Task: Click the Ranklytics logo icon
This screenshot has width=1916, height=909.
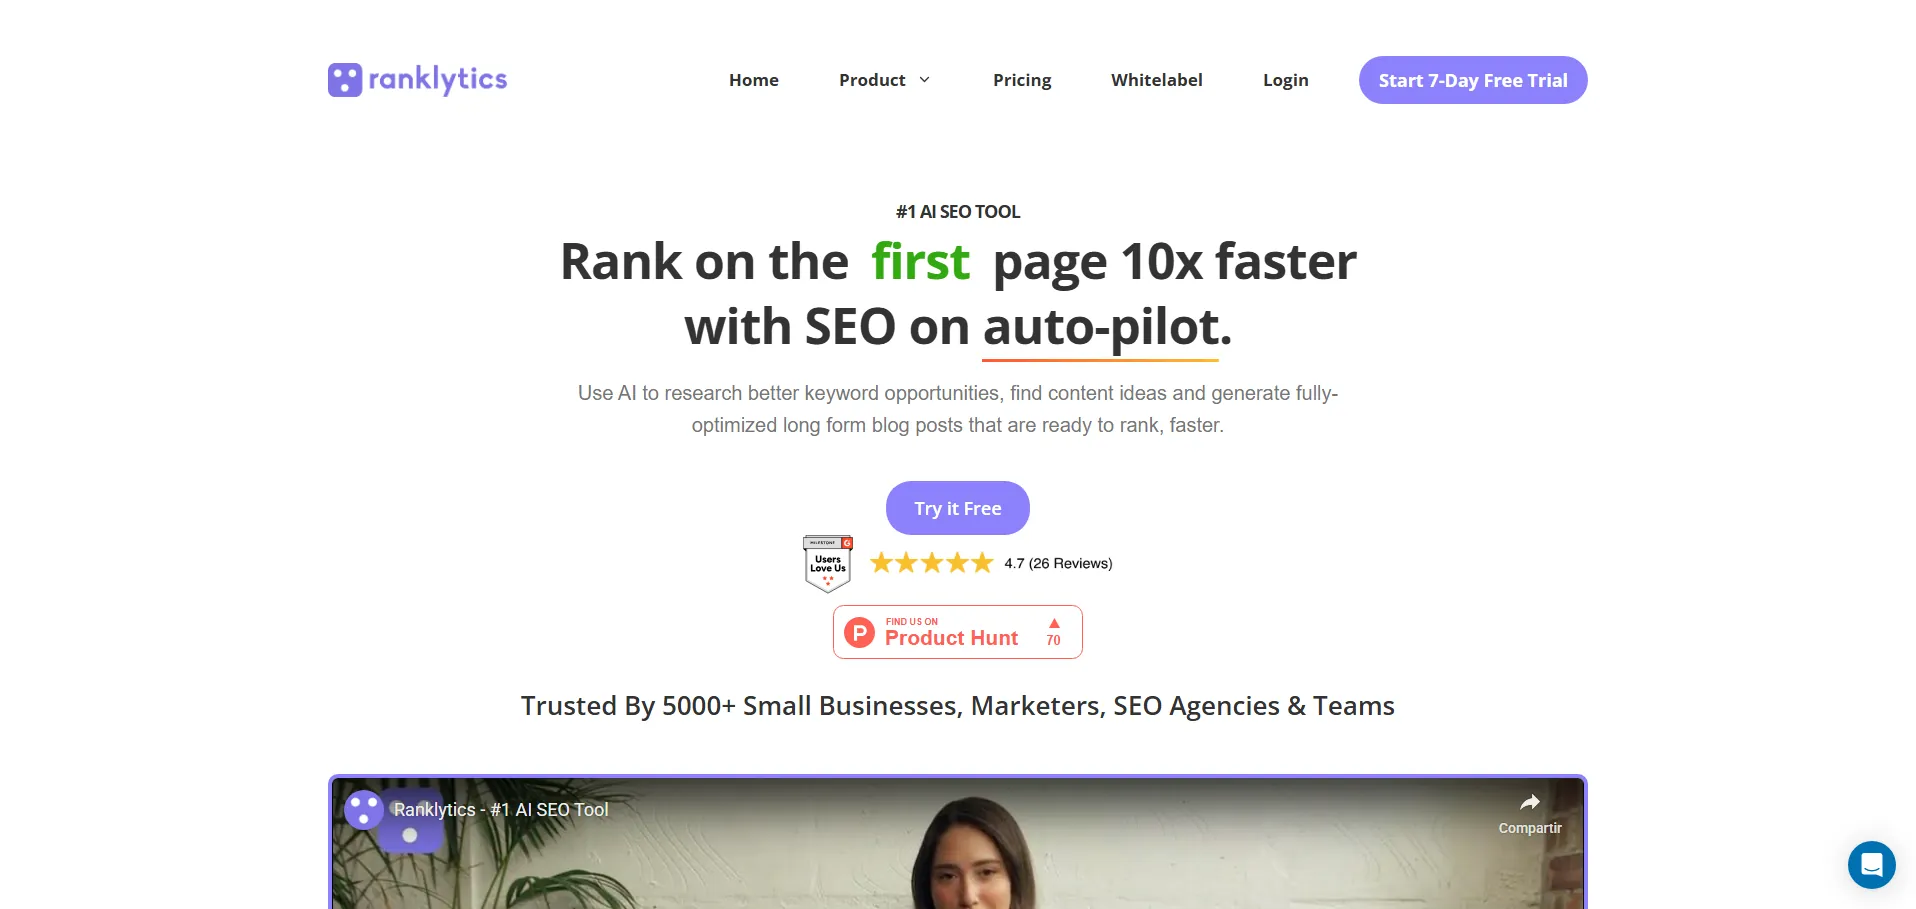Action: pyautogui.click(x=345, y=80)
